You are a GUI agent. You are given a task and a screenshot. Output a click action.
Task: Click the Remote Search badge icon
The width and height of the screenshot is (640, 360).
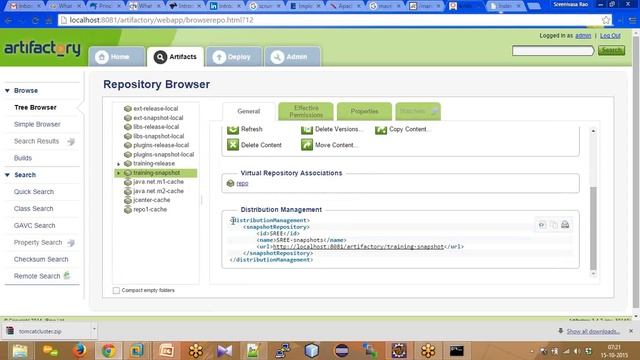click(x=67, y=276)
